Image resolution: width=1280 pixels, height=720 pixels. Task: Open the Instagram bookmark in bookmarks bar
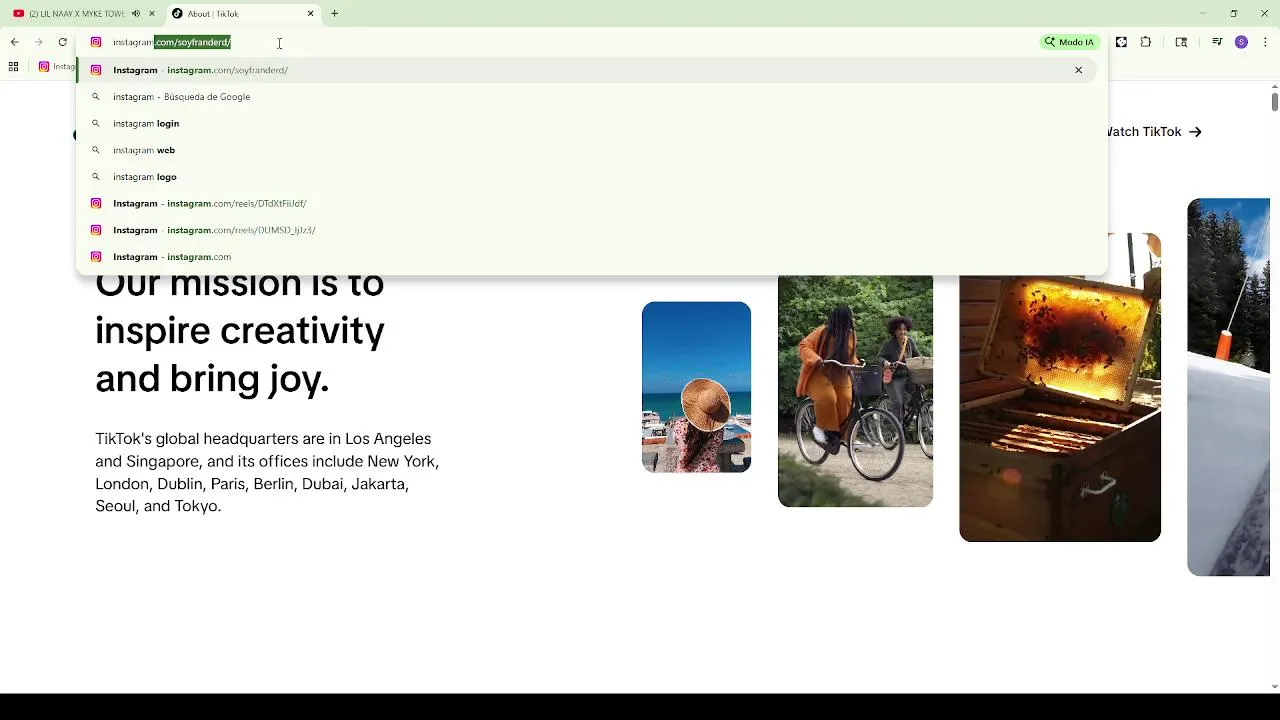[x=57, y=67]
